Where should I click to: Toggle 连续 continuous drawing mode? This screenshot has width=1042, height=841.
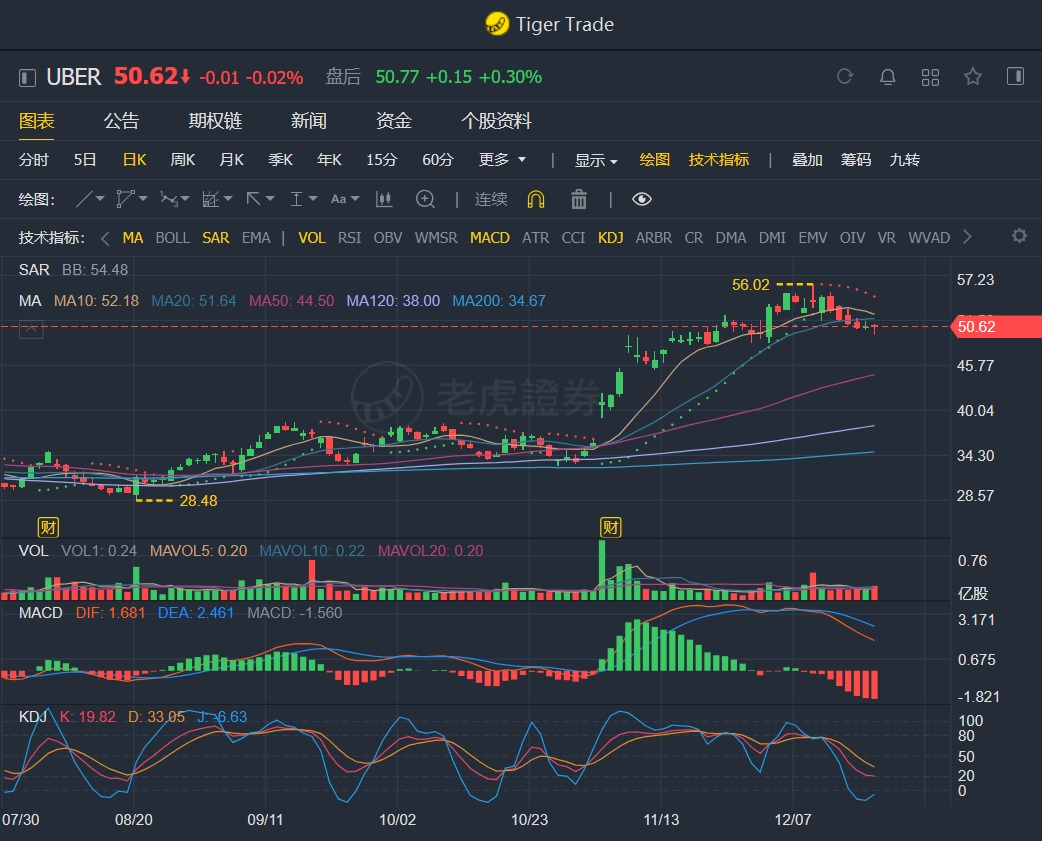pos(491,199)
